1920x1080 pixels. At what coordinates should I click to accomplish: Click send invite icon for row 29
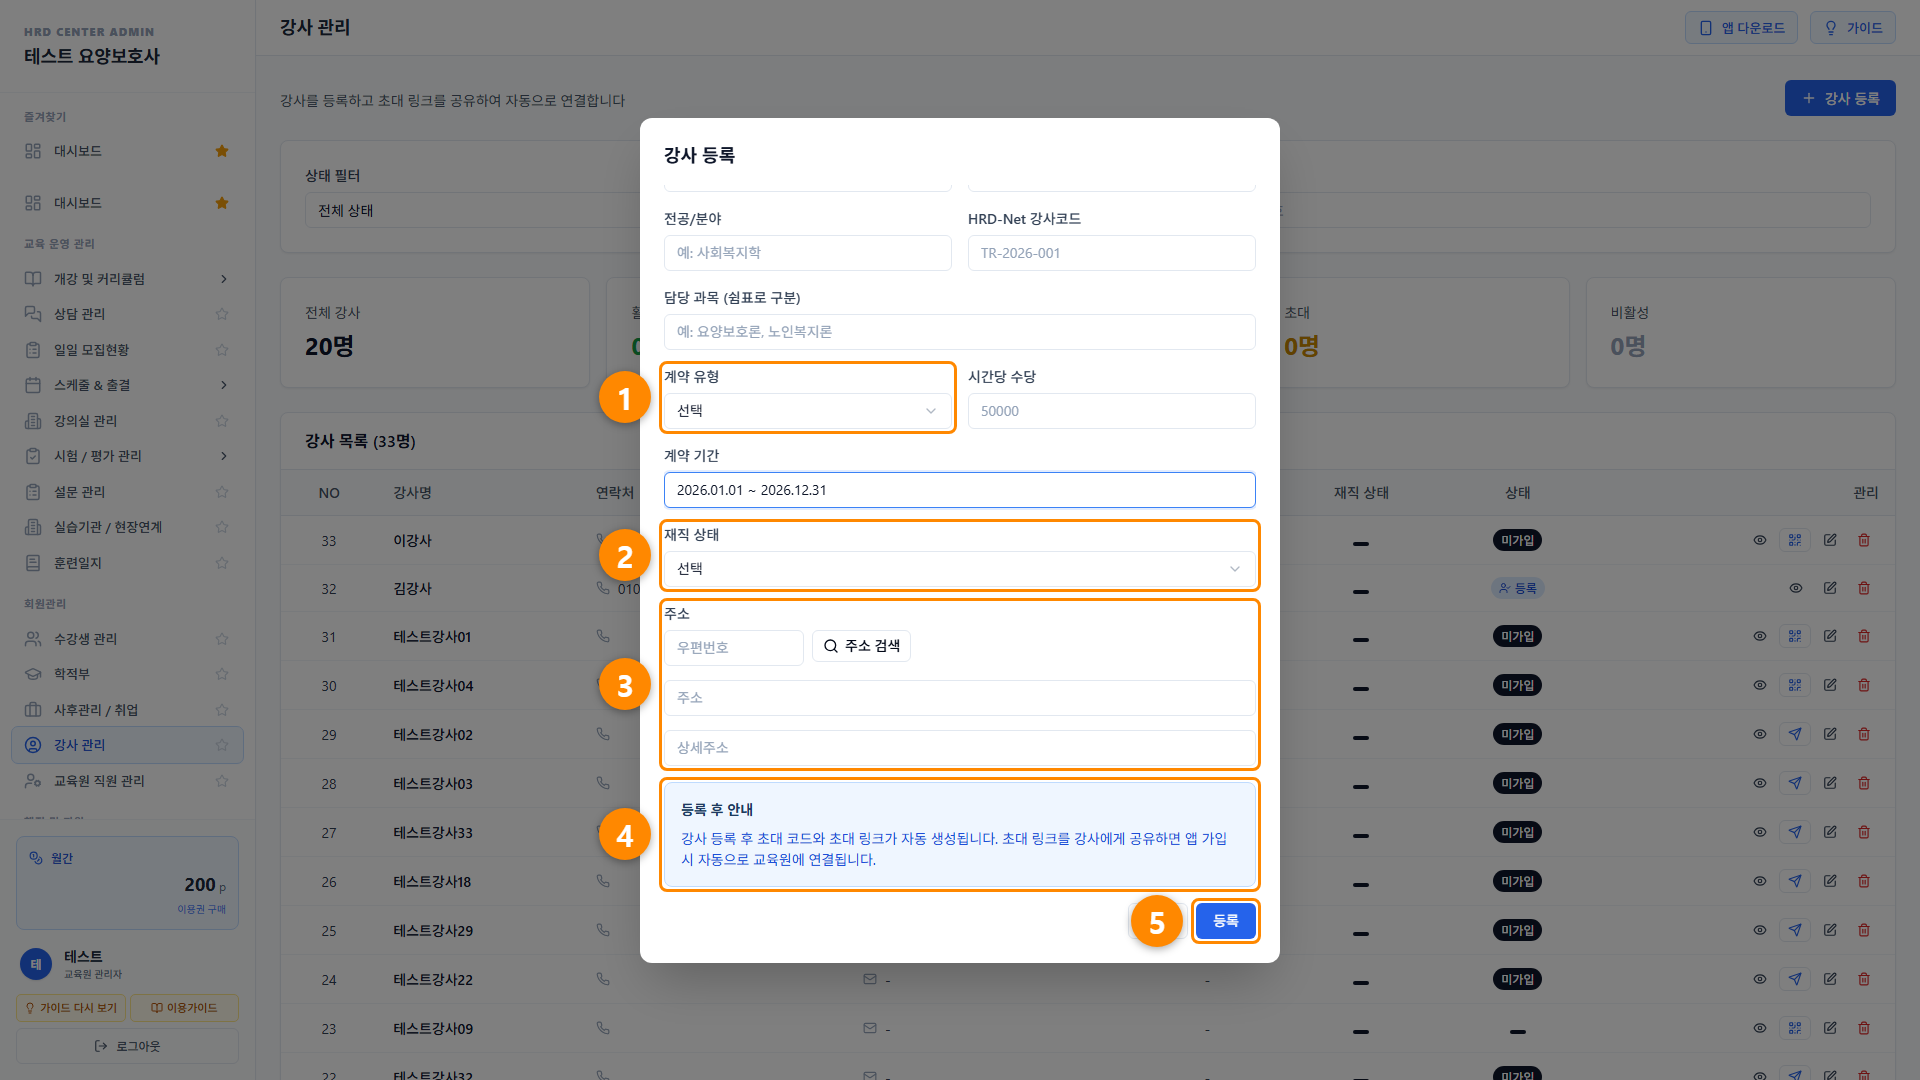coord(1795,734)
